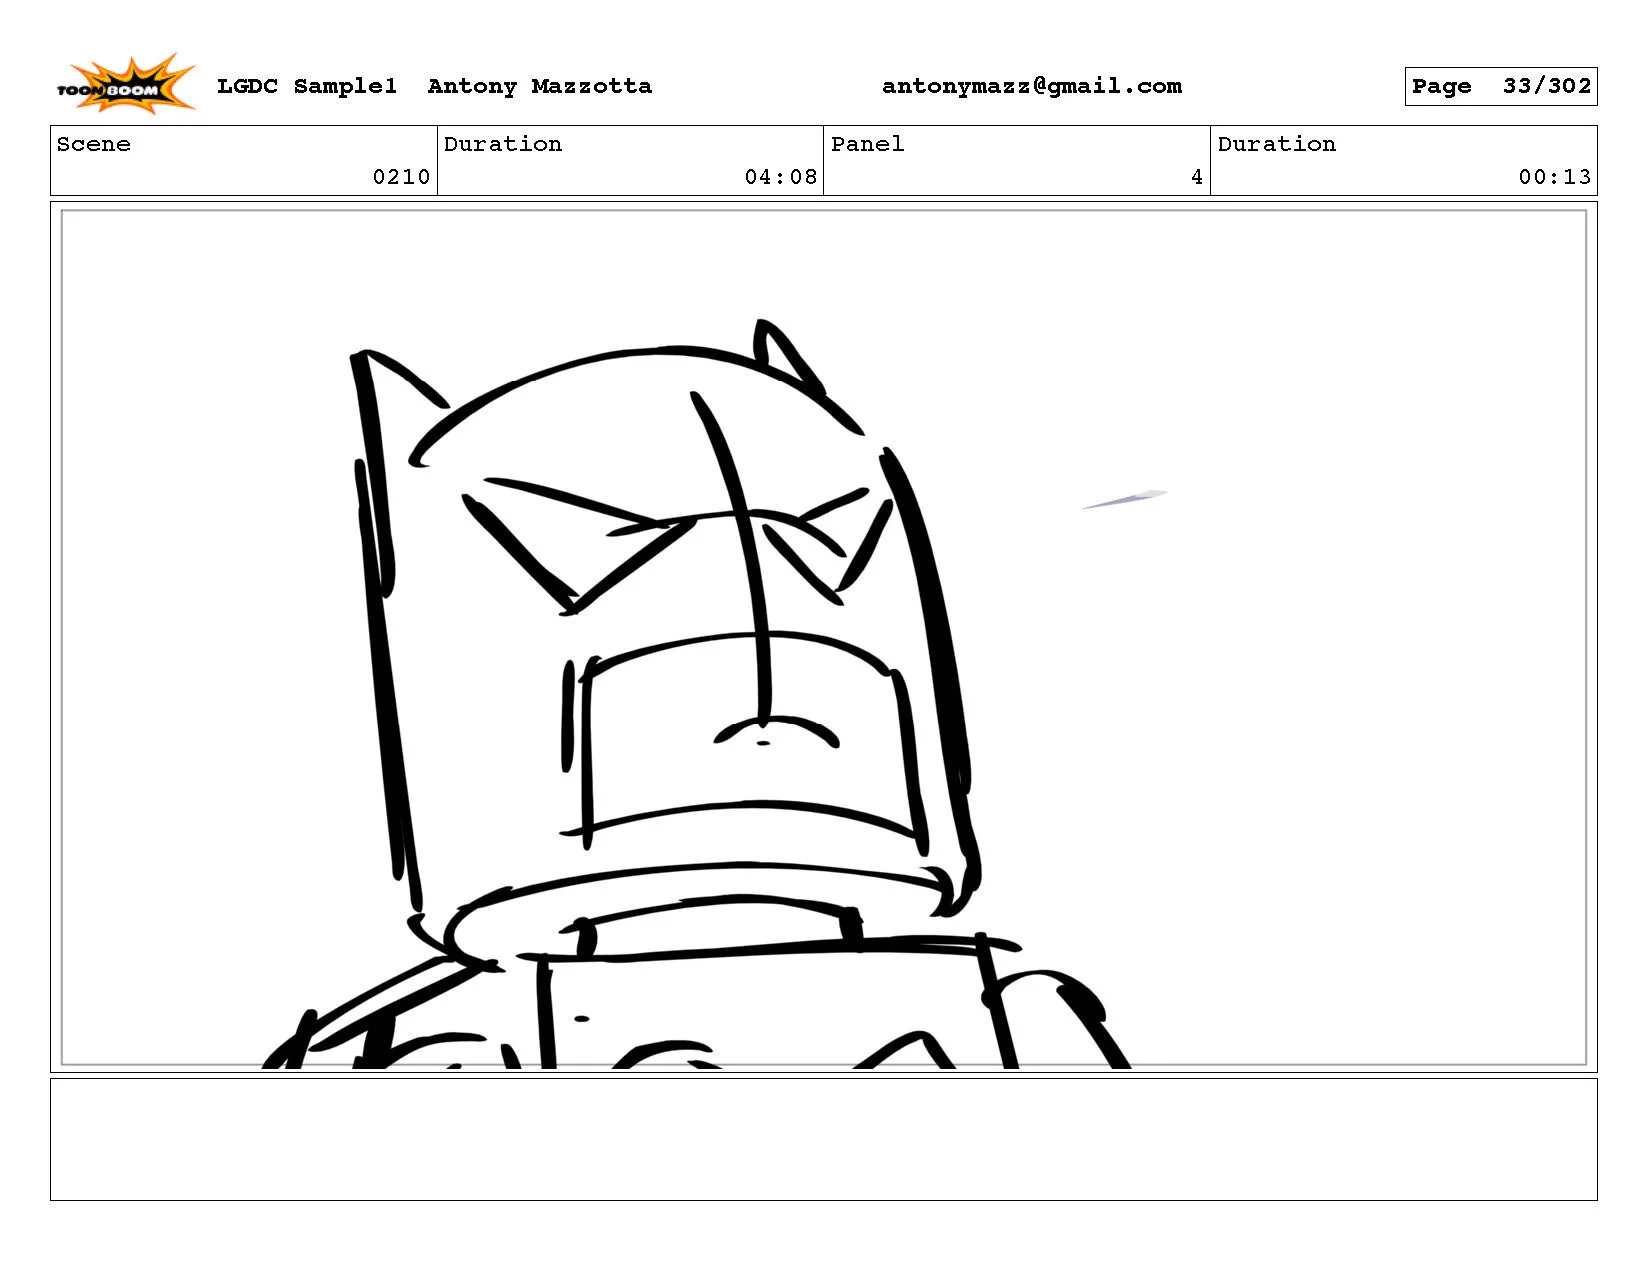Click the Duration label beside Panel

click(1277, 144)
